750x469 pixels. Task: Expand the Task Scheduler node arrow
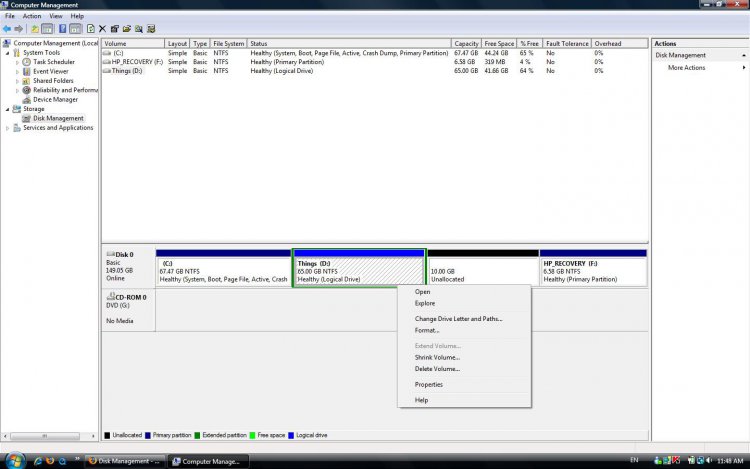(x=17, y=62)
